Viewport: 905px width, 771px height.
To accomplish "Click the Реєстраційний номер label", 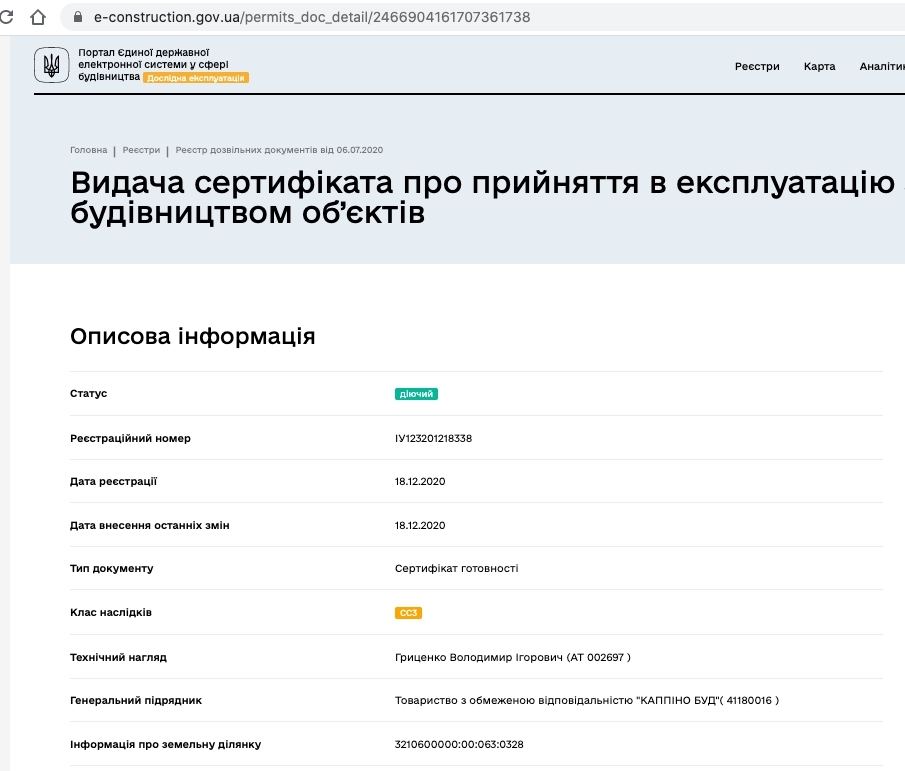I will point(130,439).
